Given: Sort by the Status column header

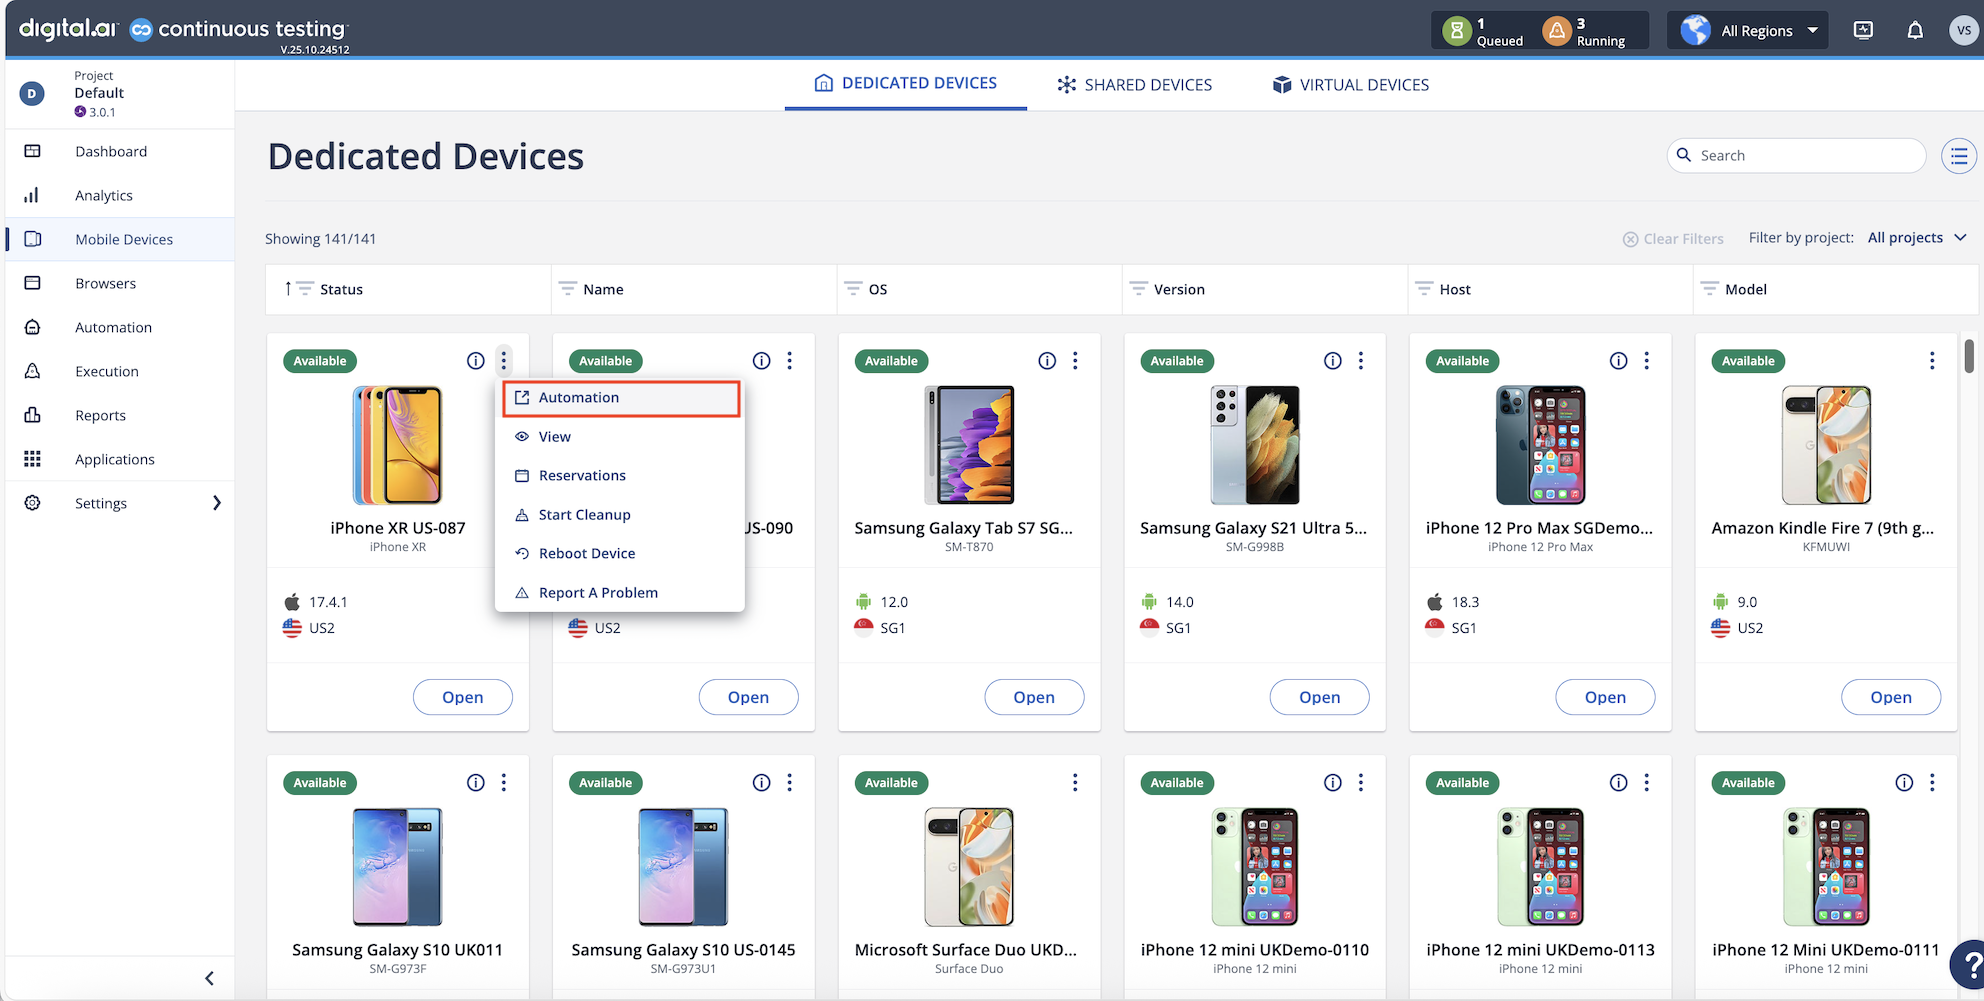Looking at the screenshot, I should 341,289.
